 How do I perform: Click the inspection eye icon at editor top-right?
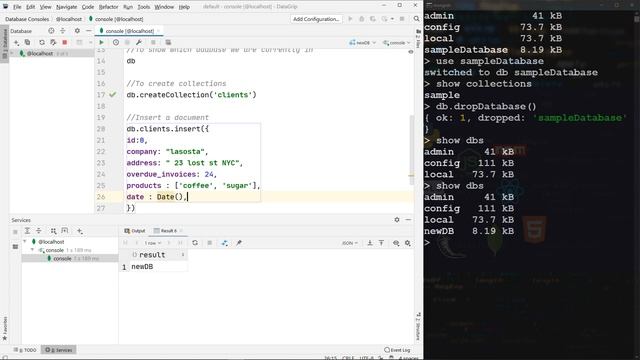click(411, 52)
